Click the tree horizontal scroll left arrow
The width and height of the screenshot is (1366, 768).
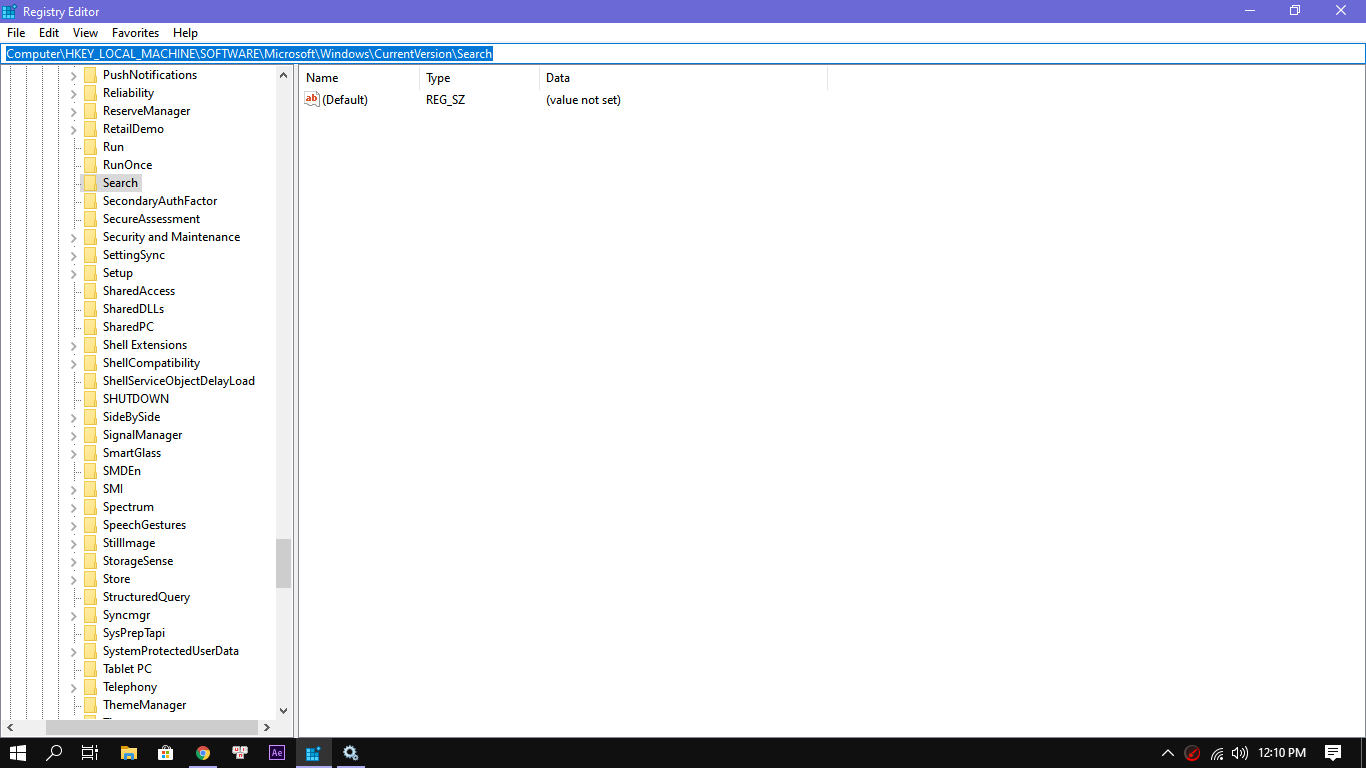[11, 727]
